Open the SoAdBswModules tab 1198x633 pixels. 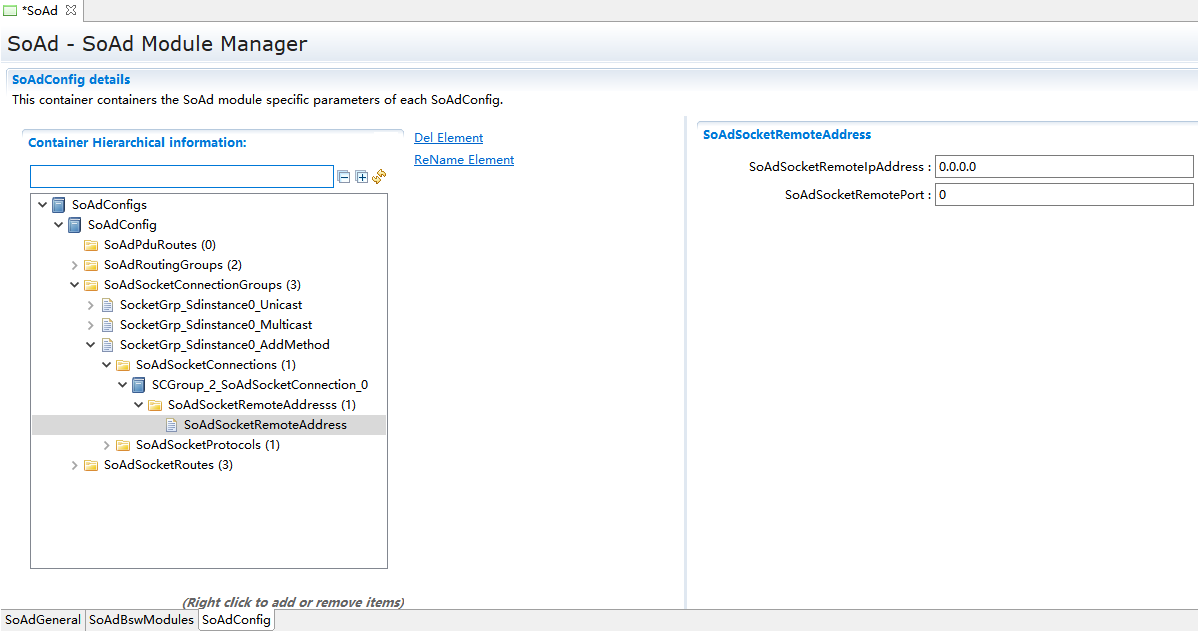pos(141,620)
